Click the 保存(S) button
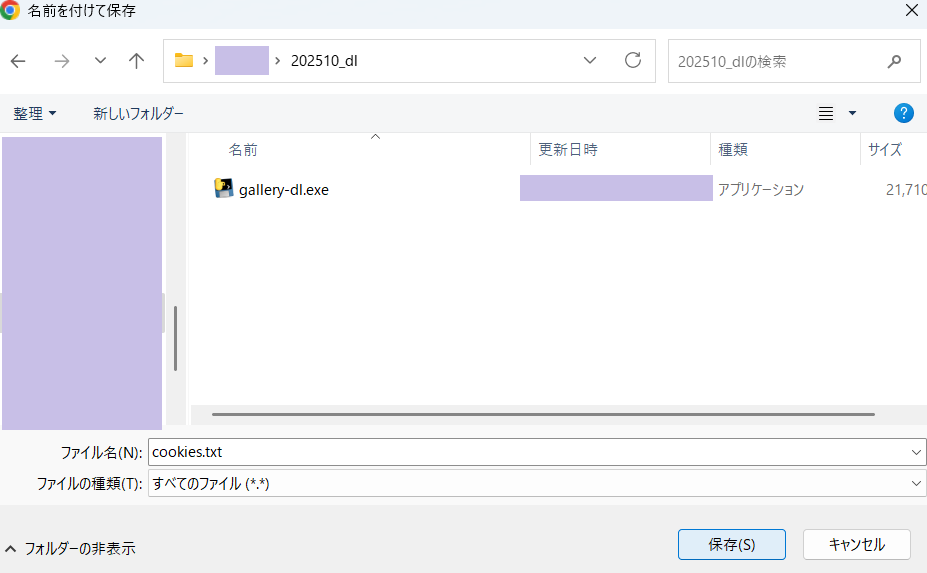The width and height of the screenshot is (927, 573). click(732, 545)
